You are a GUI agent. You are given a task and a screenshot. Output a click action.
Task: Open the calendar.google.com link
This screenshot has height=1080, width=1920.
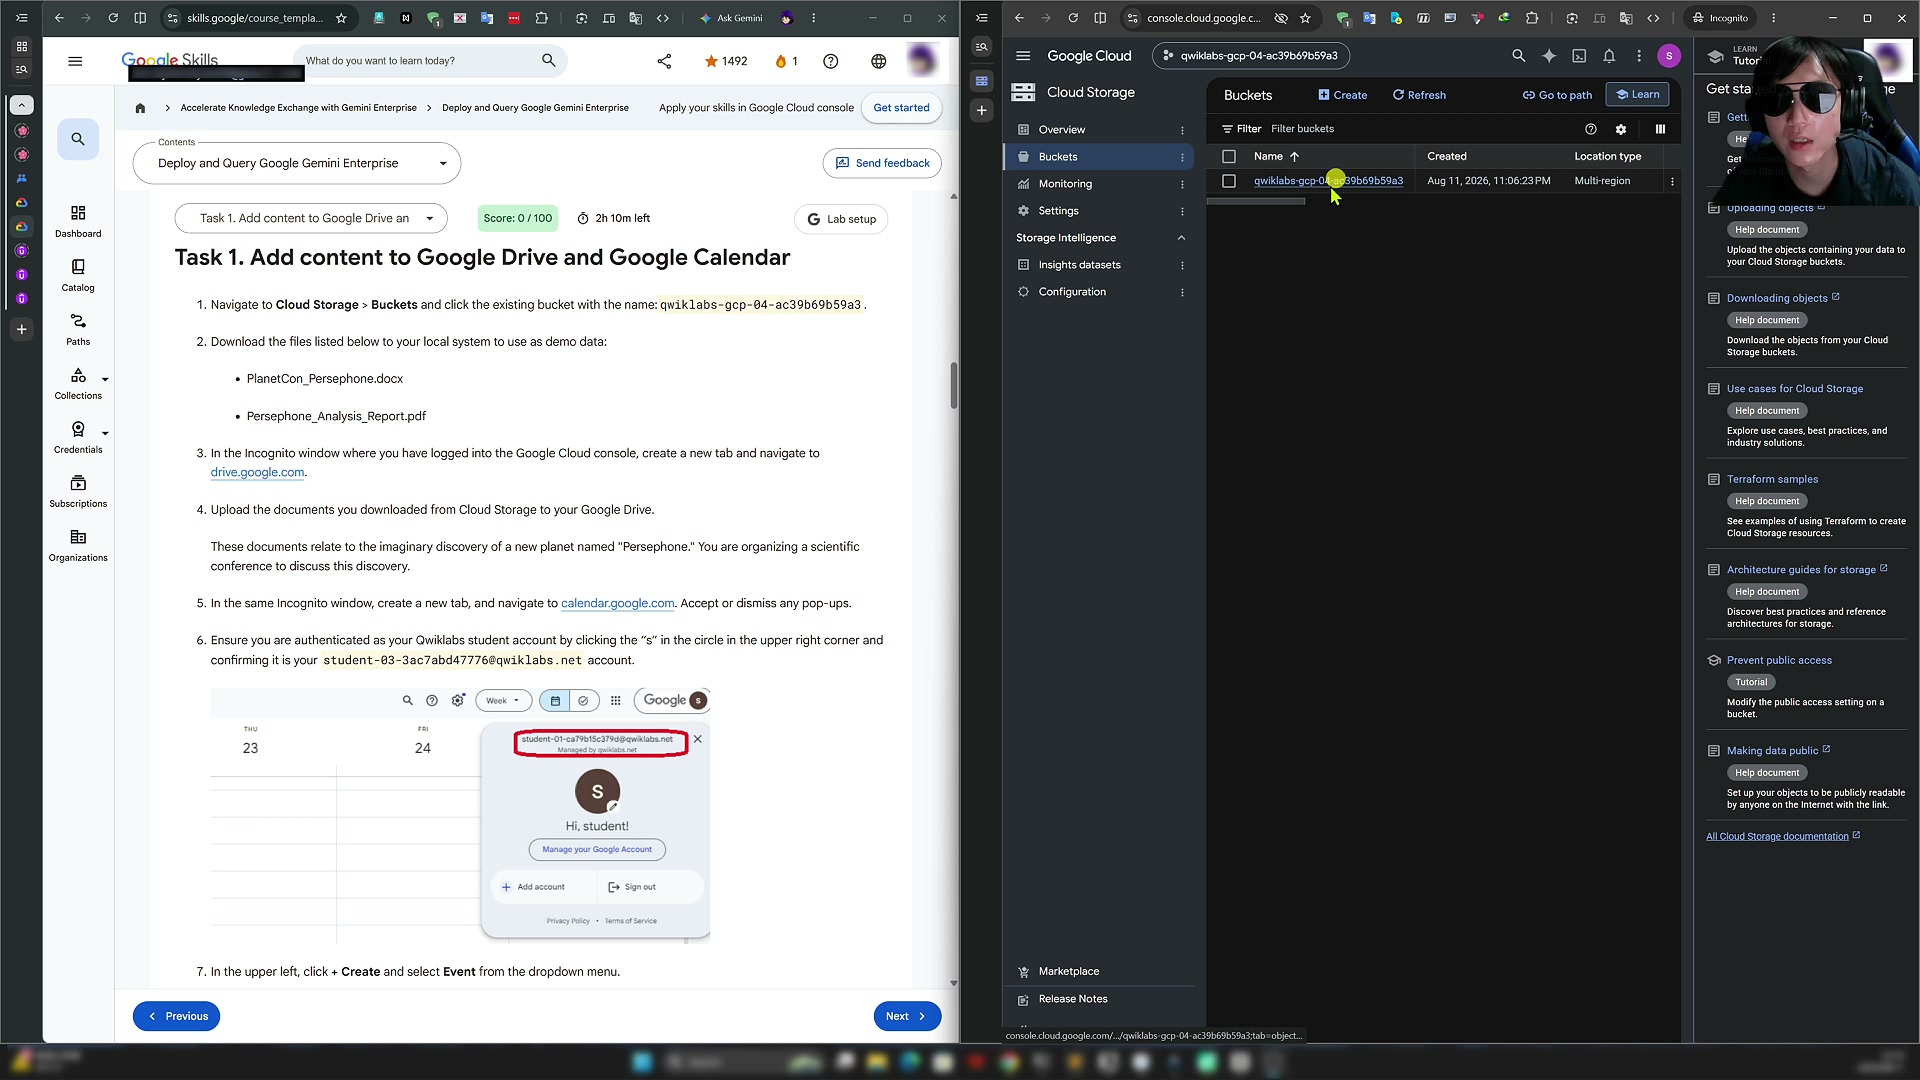[617, 603]
